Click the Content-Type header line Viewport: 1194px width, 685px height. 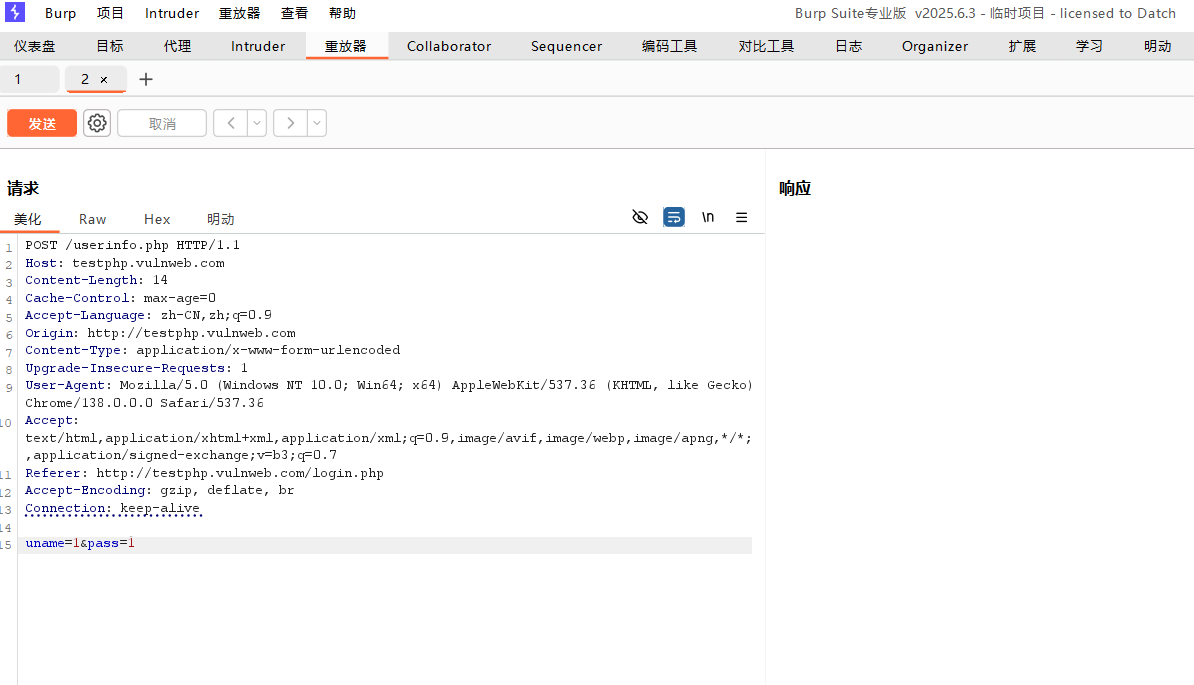point(212,350)
